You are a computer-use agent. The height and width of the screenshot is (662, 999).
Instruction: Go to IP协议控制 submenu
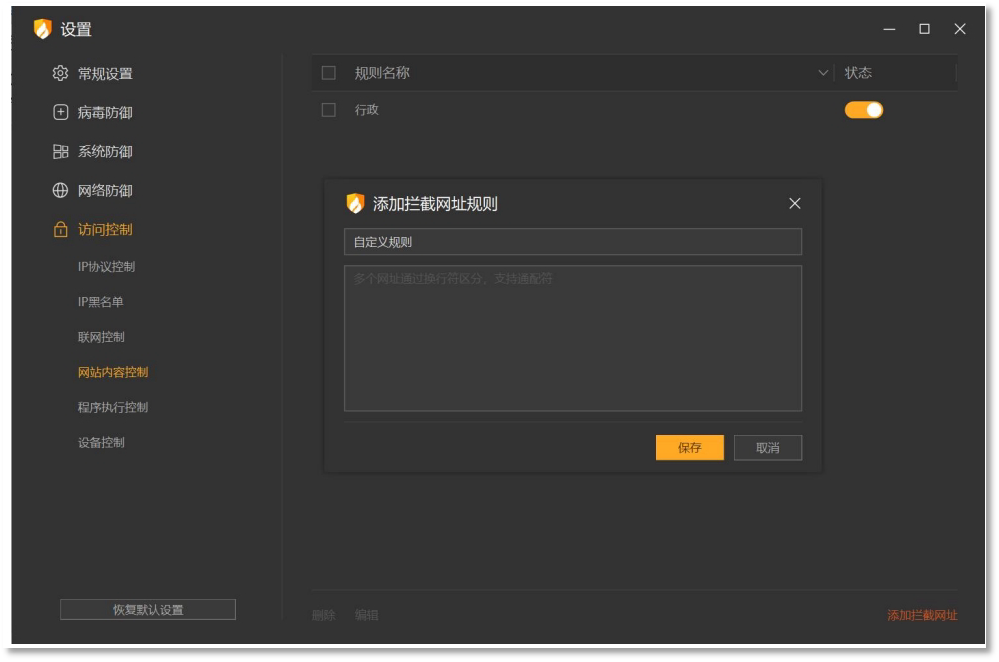coord(106,266)
